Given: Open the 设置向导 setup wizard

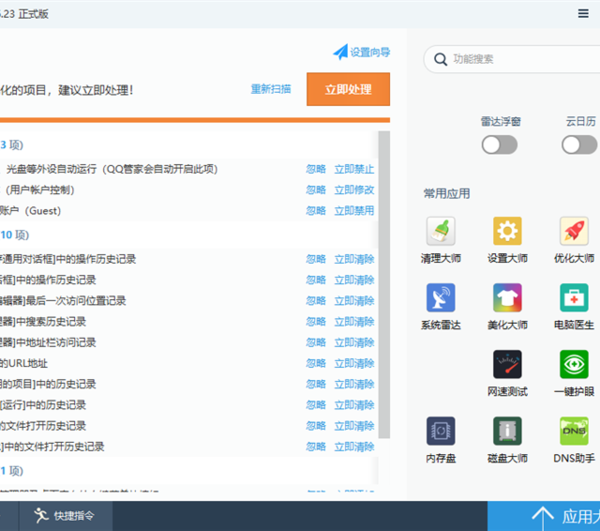Looking at the screenshot, I should click(362, 52).
